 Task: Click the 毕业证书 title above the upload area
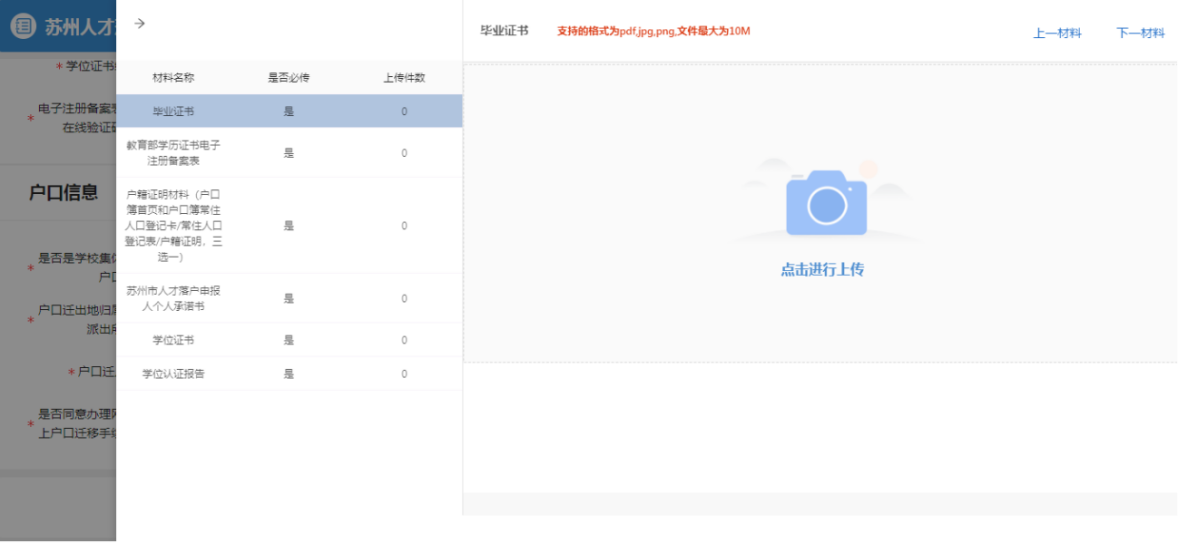click(x=504, y=31)
